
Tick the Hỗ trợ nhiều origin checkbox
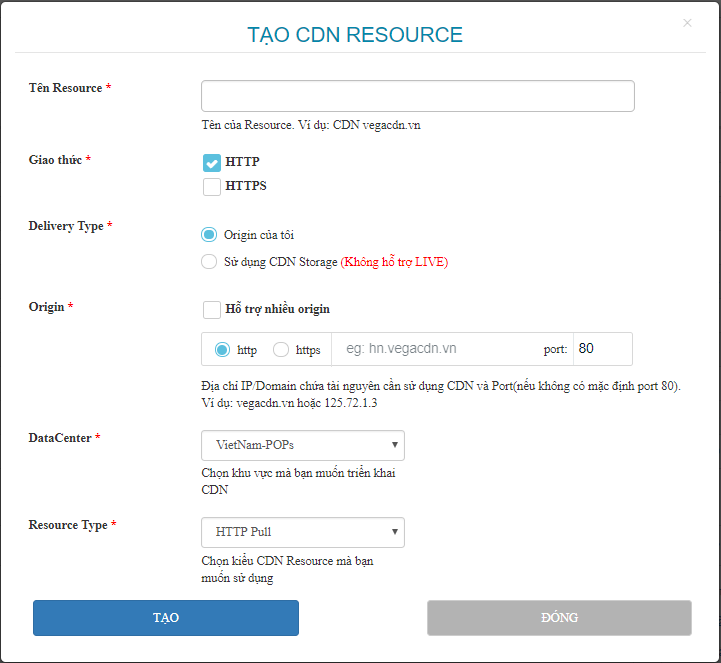pyautogui.click(x=212, y=310)
